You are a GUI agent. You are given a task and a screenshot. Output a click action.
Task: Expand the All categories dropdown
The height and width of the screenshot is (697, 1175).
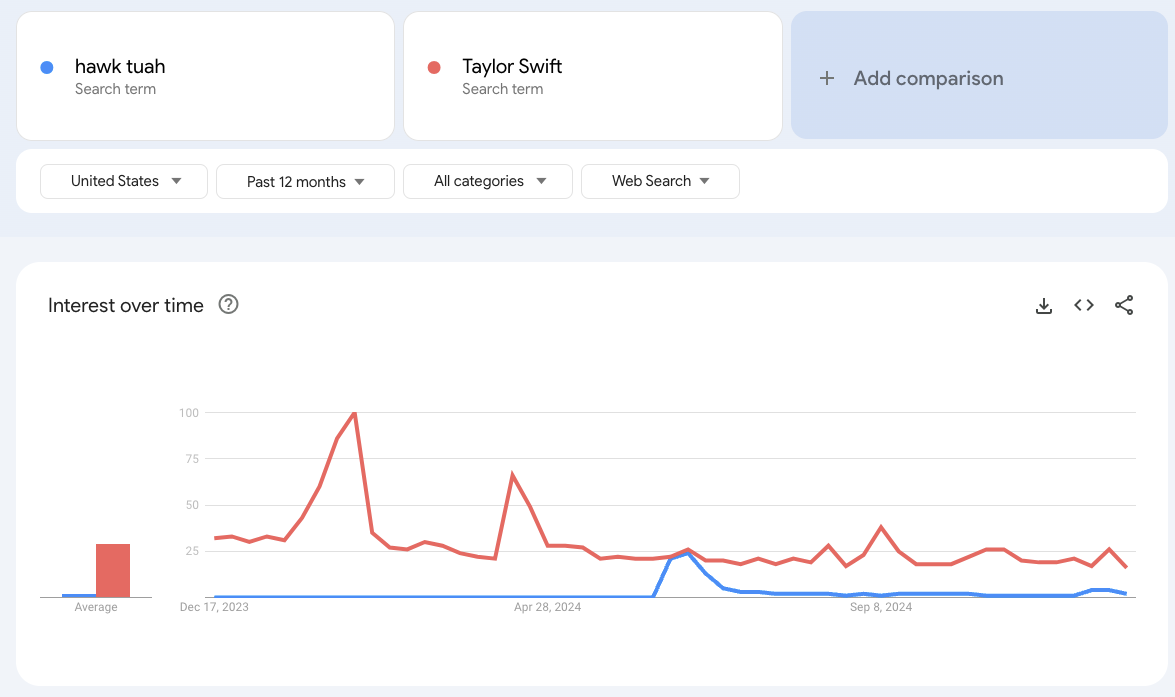click(x=488, y=181)
